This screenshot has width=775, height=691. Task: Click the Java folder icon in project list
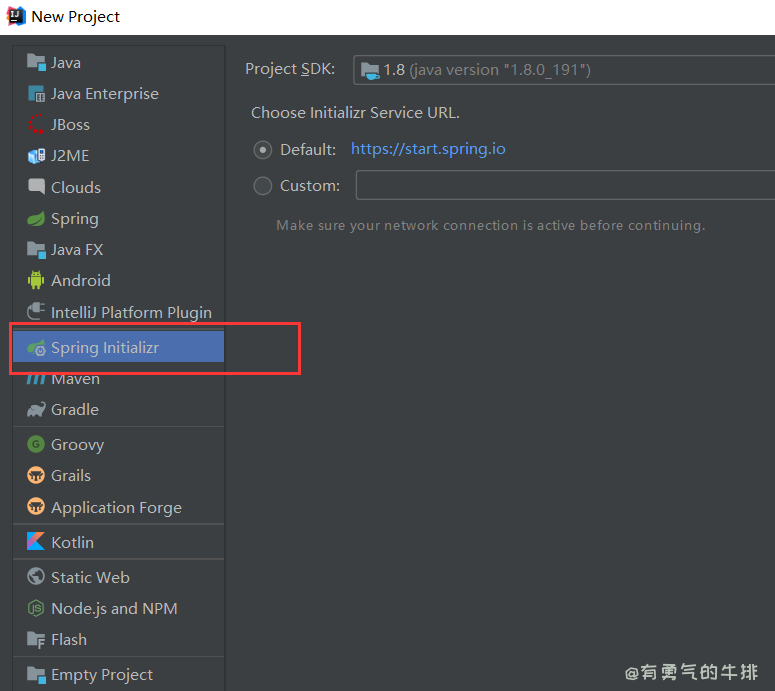36,62
